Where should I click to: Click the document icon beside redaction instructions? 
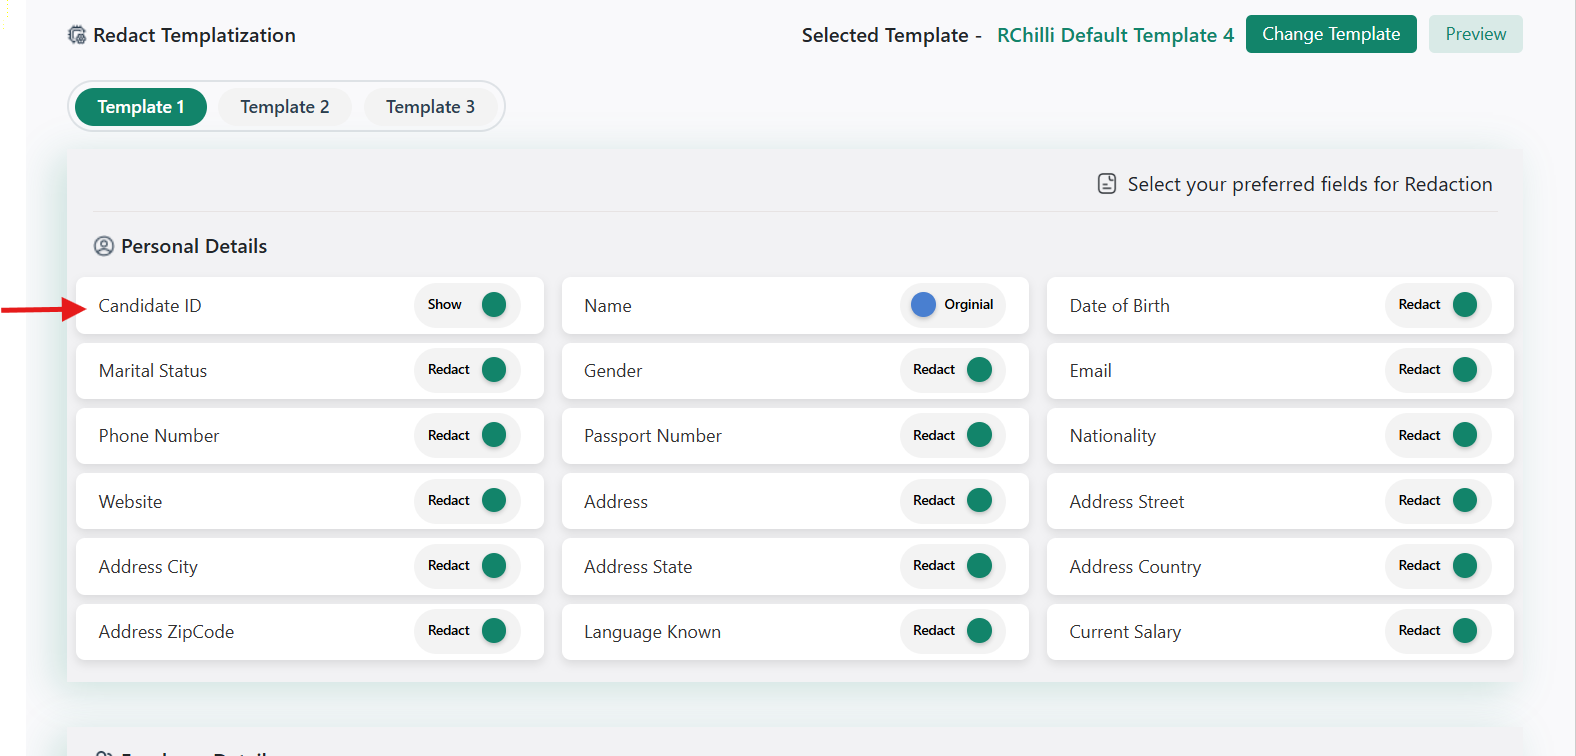[x=1107, y=184]
